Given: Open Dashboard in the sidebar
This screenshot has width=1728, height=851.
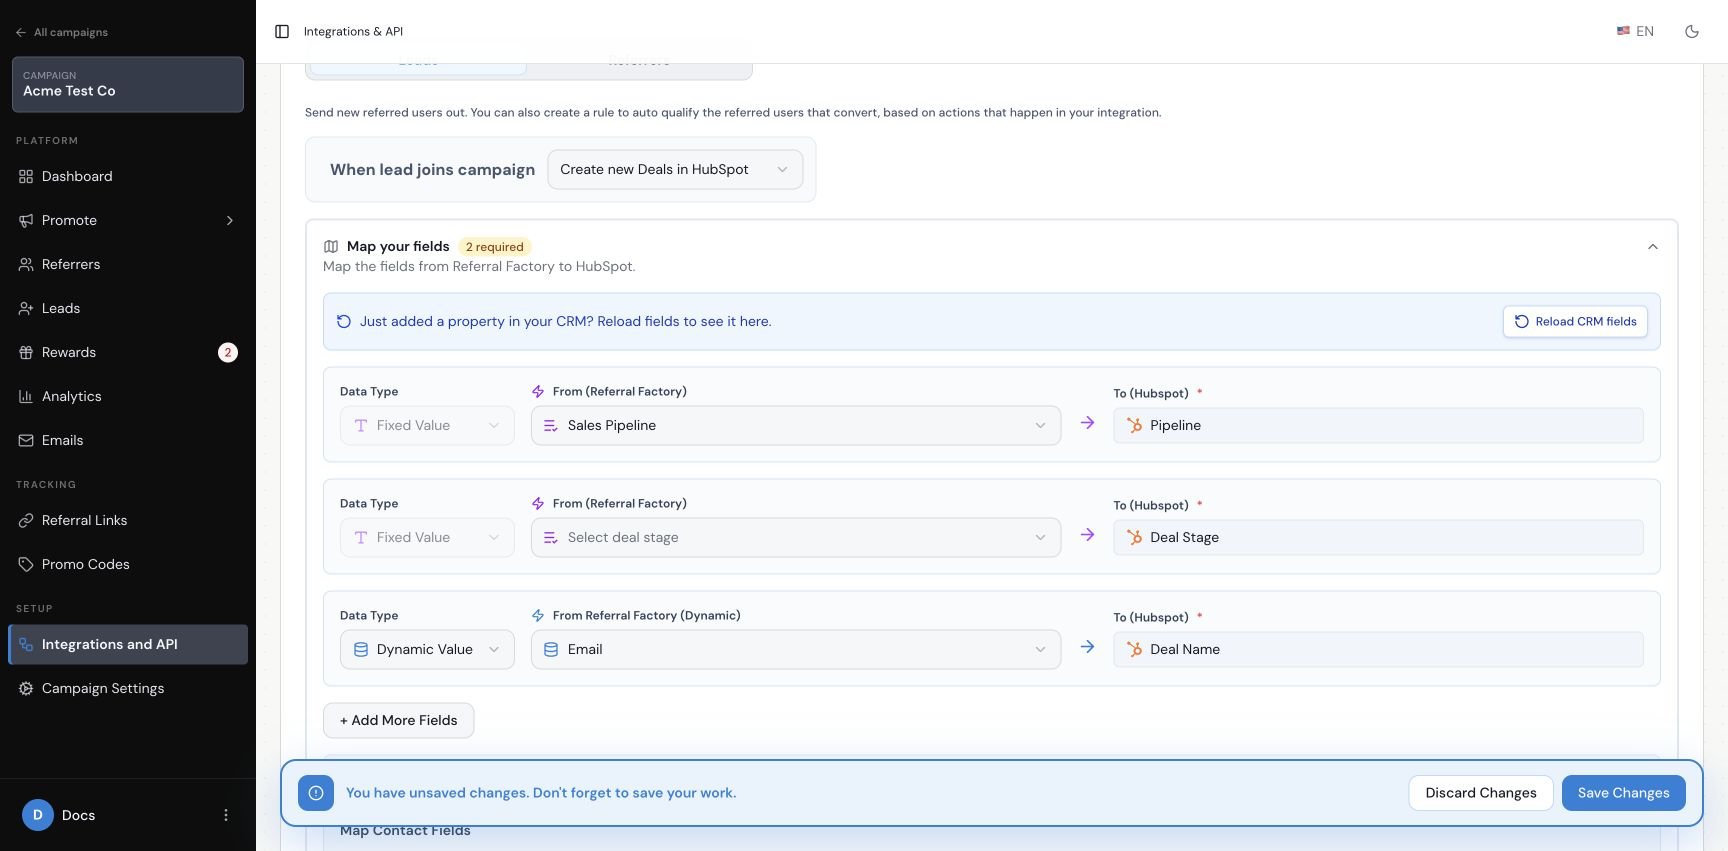Looking at the screenshot, I should pos(128,176).
